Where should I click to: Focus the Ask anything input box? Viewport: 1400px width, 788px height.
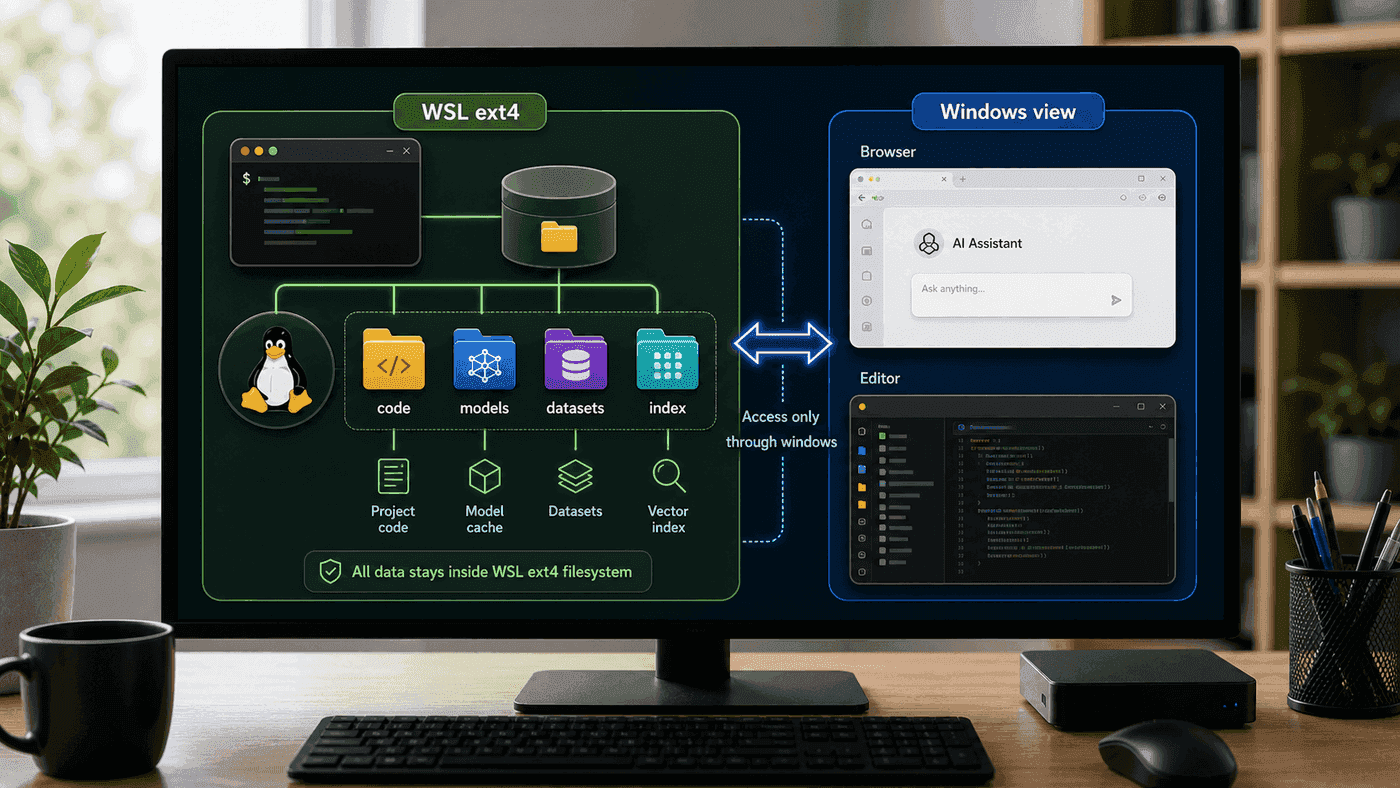[x=1021, y=295]
